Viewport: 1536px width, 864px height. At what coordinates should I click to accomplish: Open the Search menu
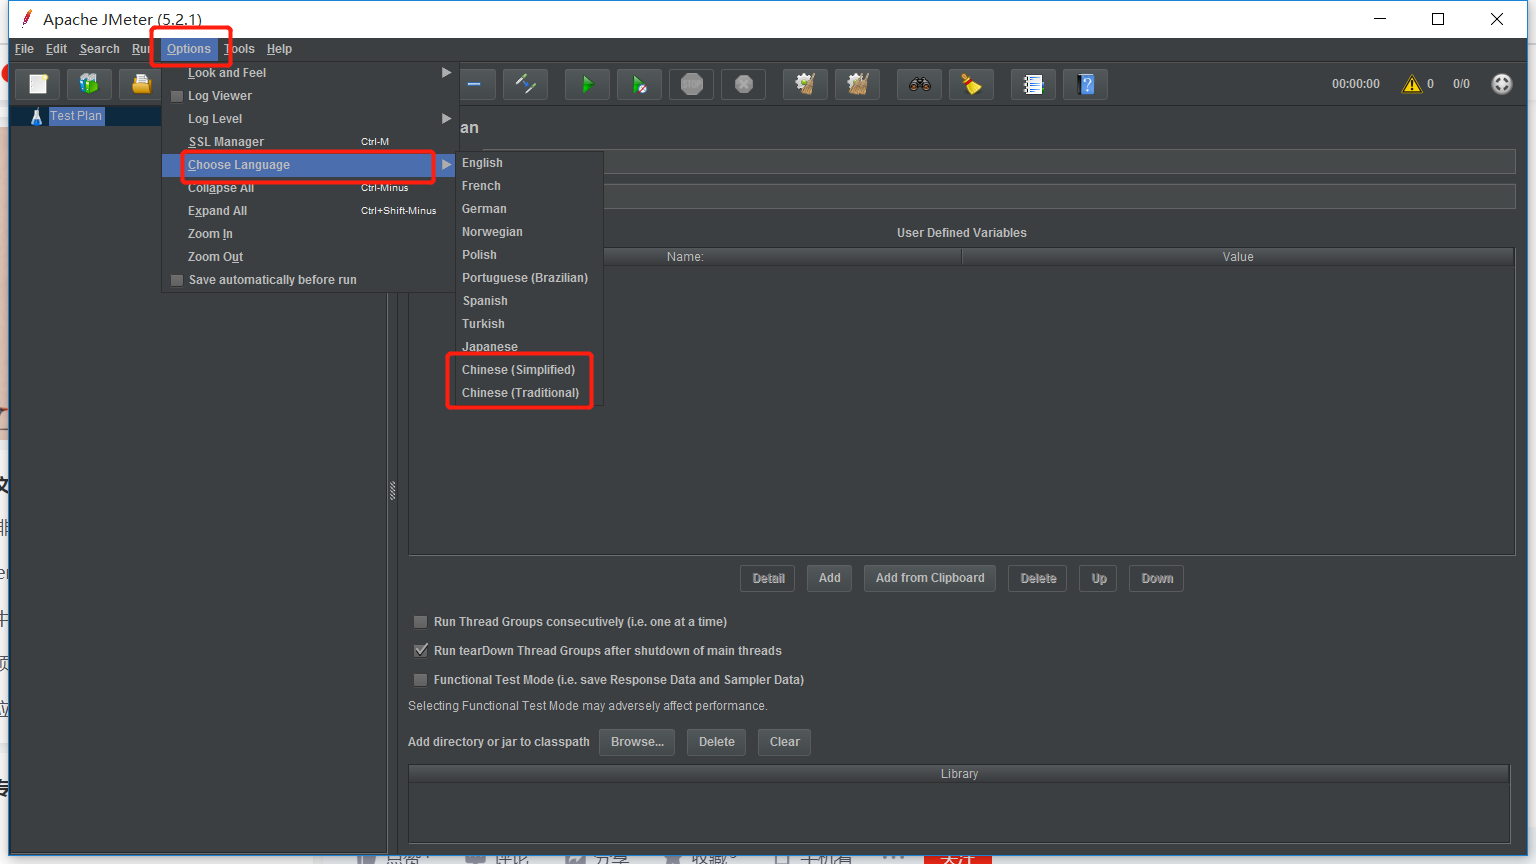point(99,49)
